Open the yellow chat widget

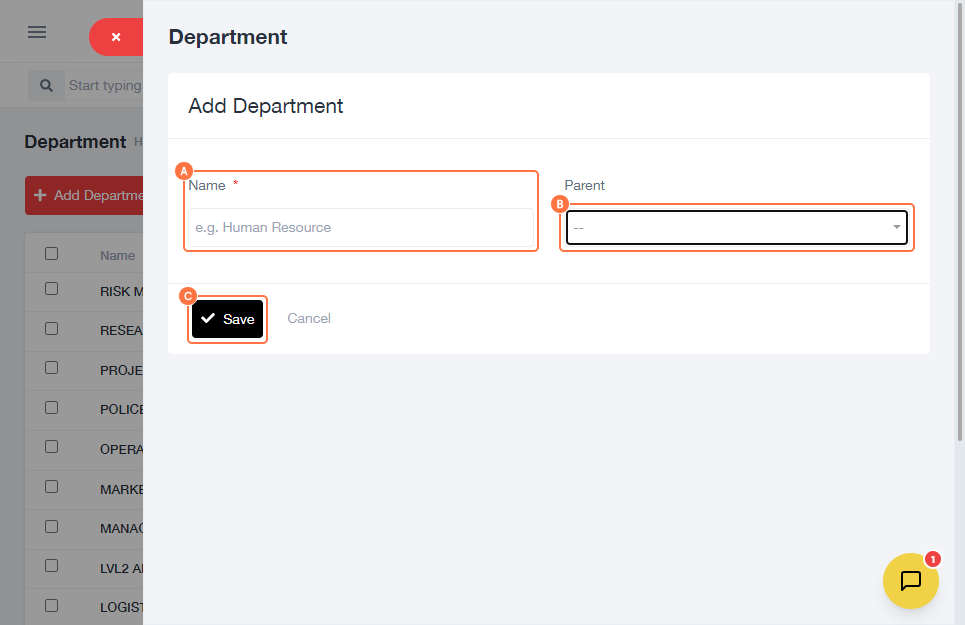[x=910, y=581]
